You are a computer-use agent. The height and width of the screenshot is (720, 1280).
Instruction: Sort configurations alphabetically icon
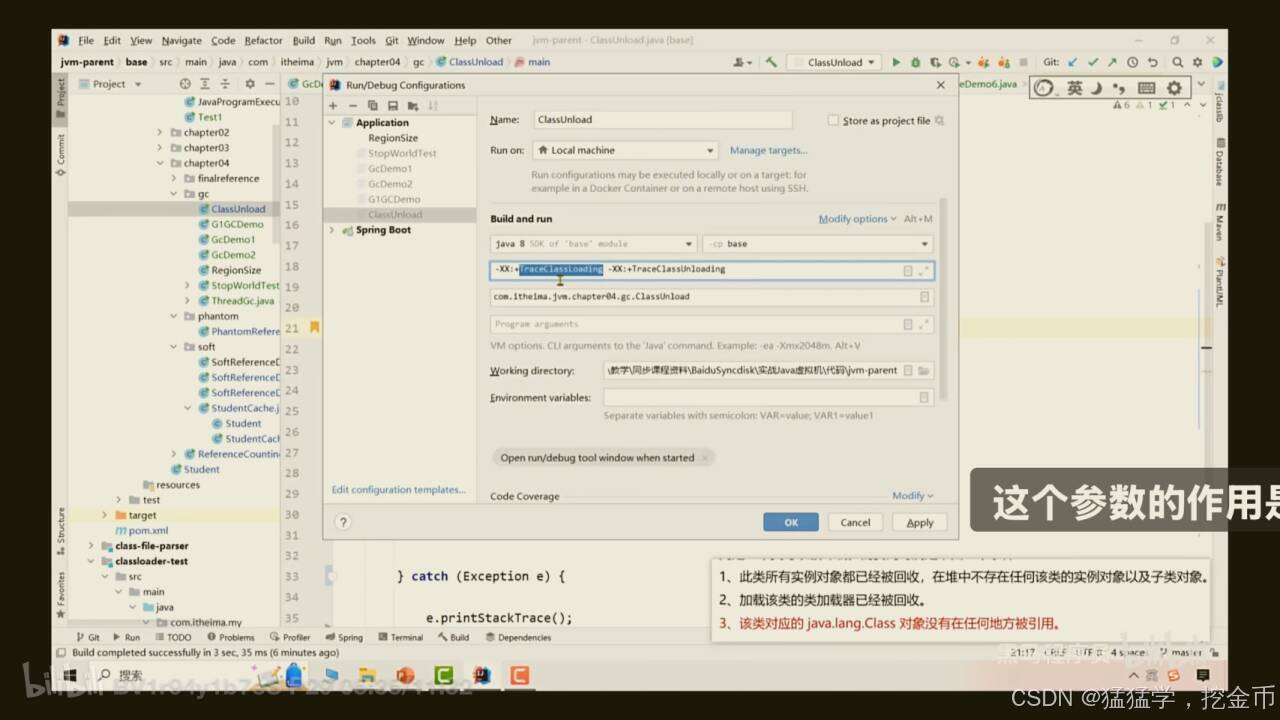point(433,105)
